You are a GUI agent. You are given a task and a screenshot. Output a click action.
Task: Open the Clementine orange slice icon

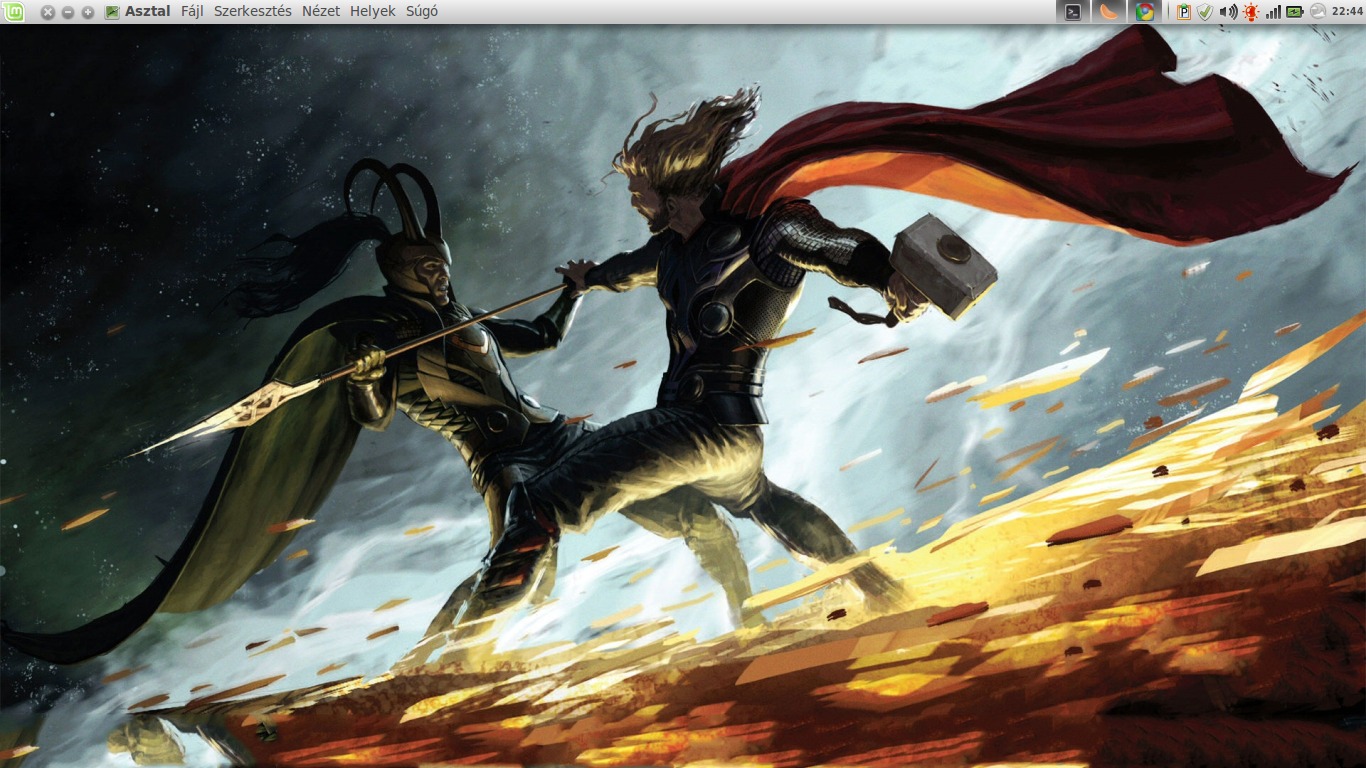point(1109,12)
